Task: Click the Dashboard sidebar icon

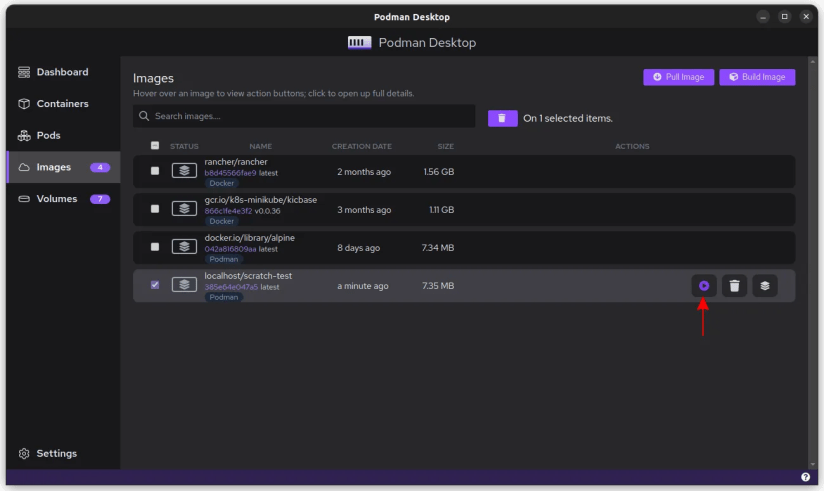Action: pyautogui.click(x=24, y=72)
